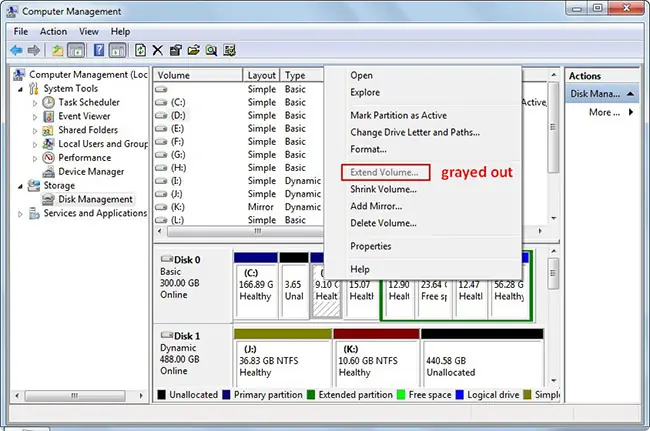This screenshot has width=650, height=431.
Task: Expand the Performance node
Action: tap(35, 159)
